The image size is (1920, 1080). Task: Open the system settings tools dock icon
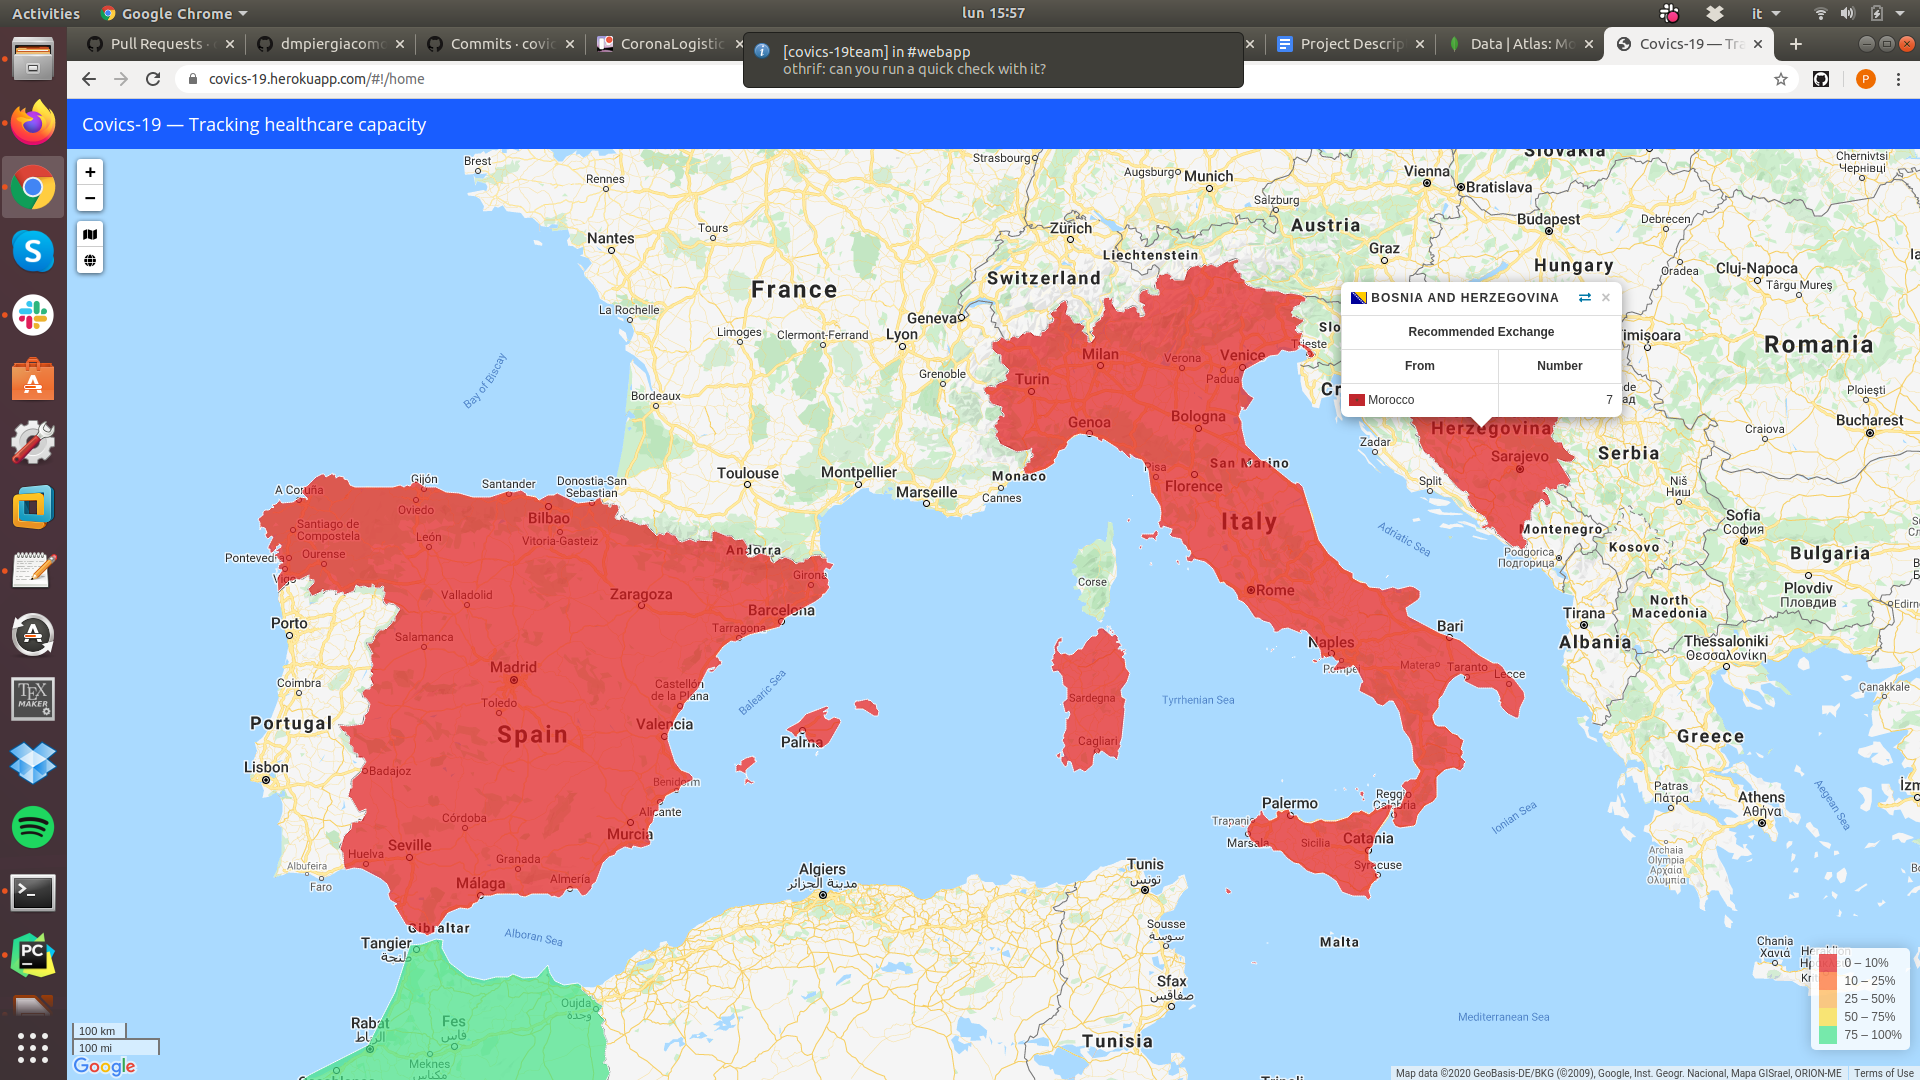[33, 443]
